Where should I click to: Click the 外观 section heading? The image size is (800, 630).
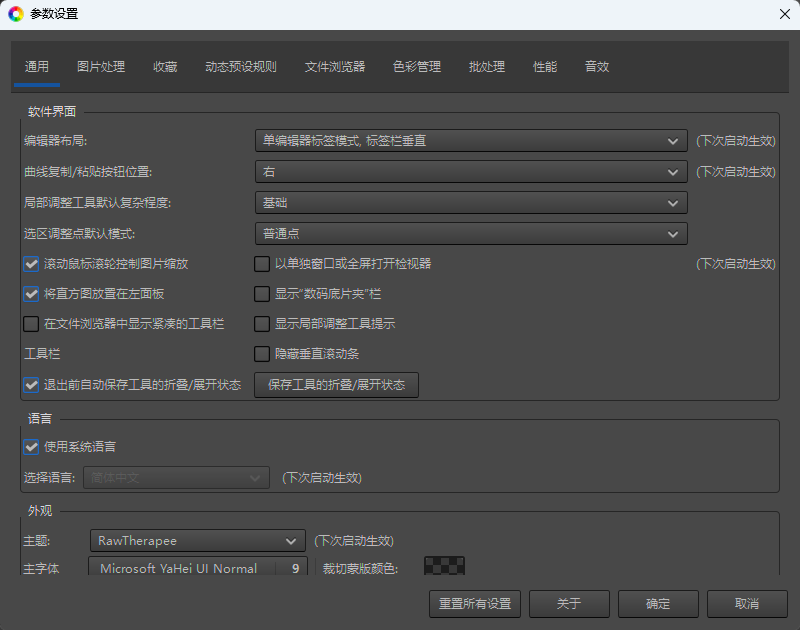point(40,511)
